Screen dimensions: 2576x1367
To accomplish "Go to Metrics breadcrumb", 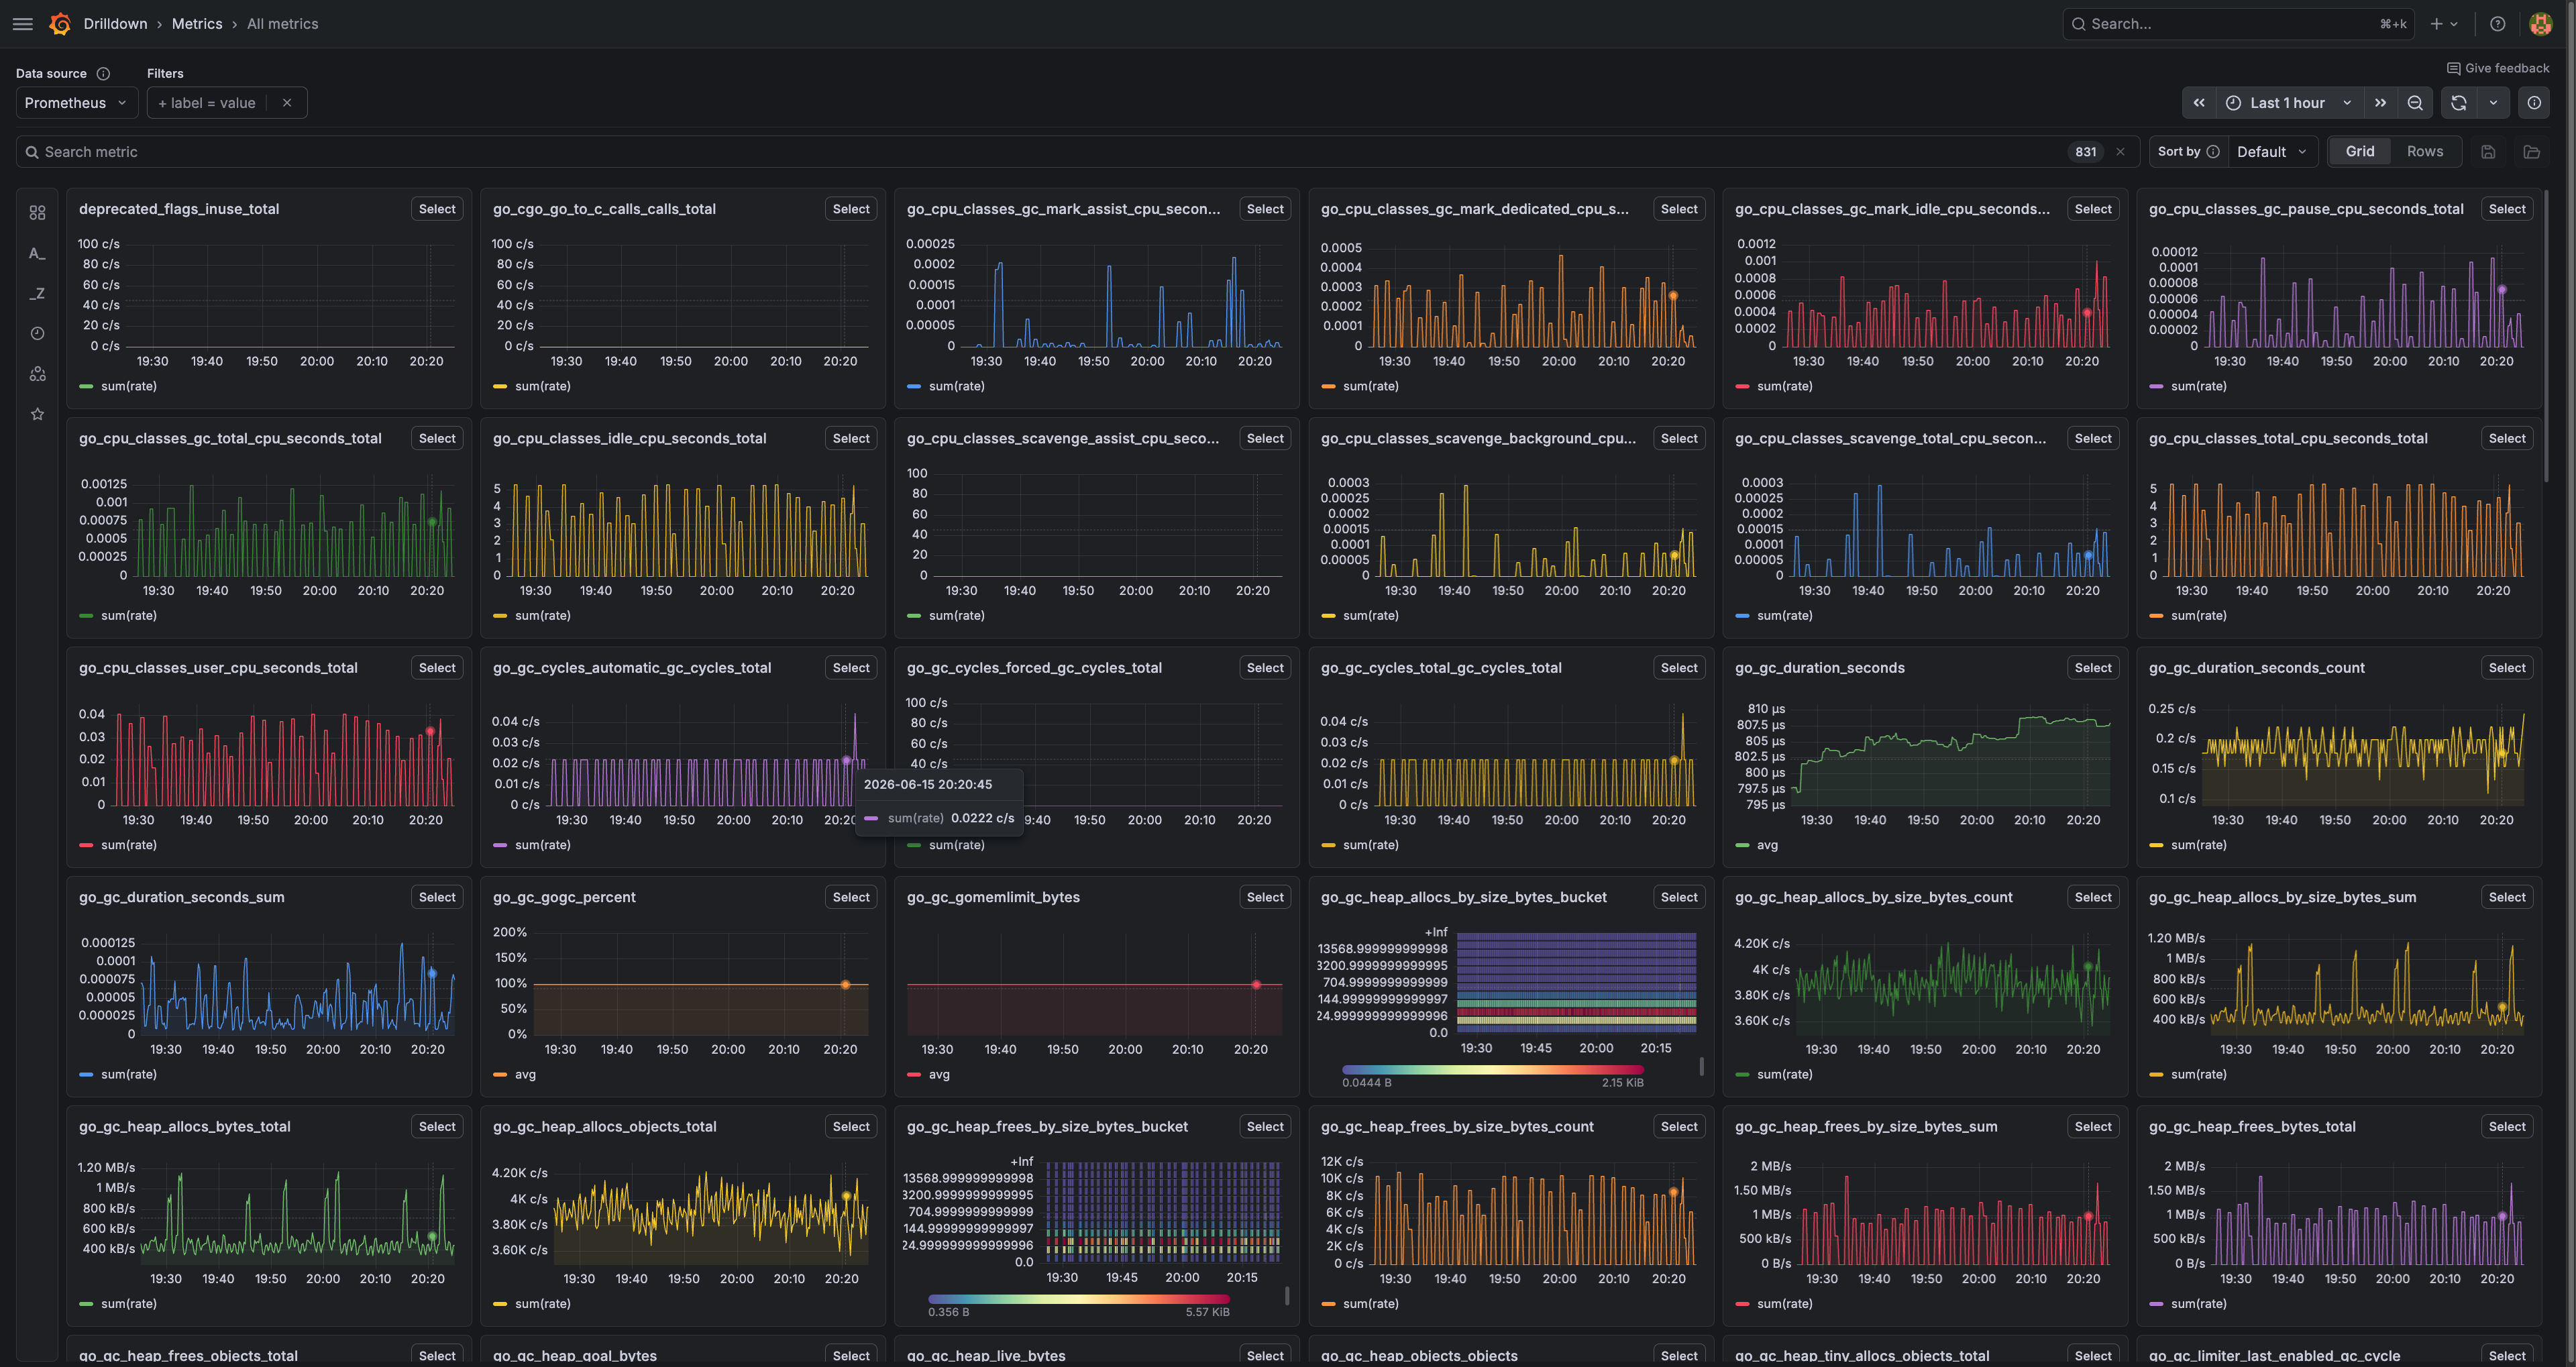I will [x=197, y=24].
